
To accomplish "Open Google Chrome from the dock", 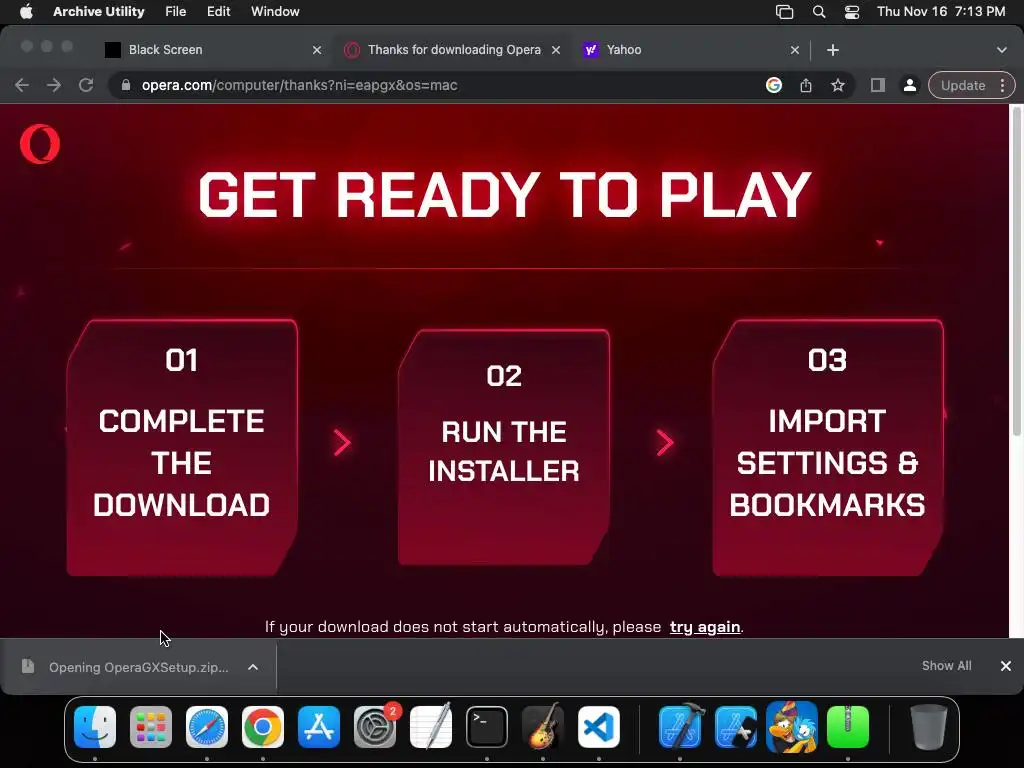I will [263, 727].
